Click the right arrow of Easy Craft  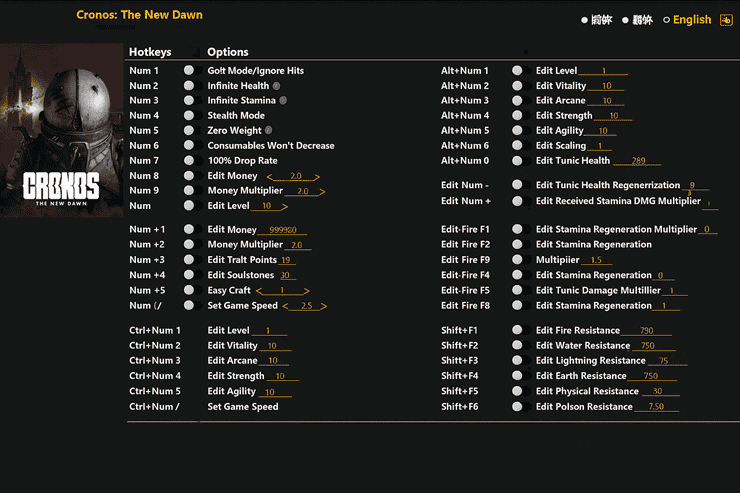(x=307, y=291)
